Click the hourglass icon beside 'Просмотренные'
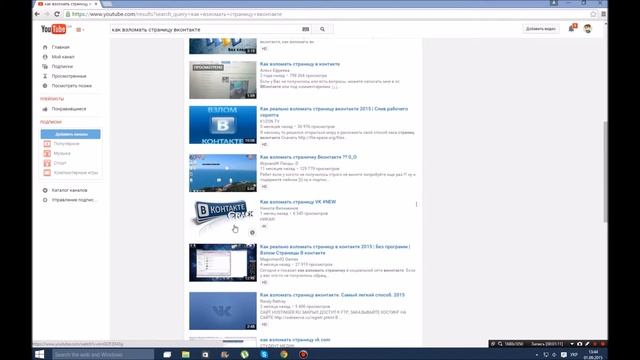This screenshot has height=360, width=640. 45,76
